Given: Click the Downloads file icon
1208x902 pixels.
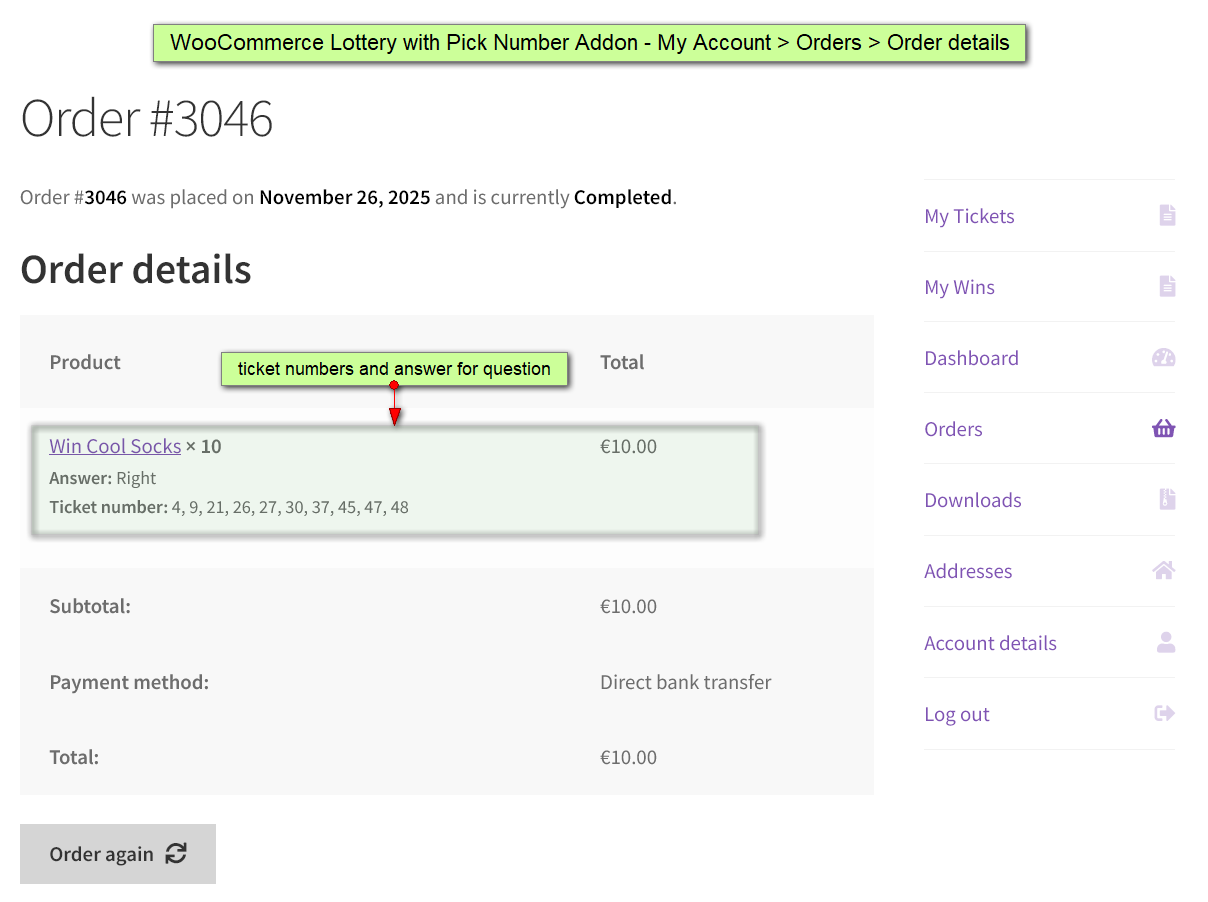Looking at the screenshot, I should [1167, 500].
